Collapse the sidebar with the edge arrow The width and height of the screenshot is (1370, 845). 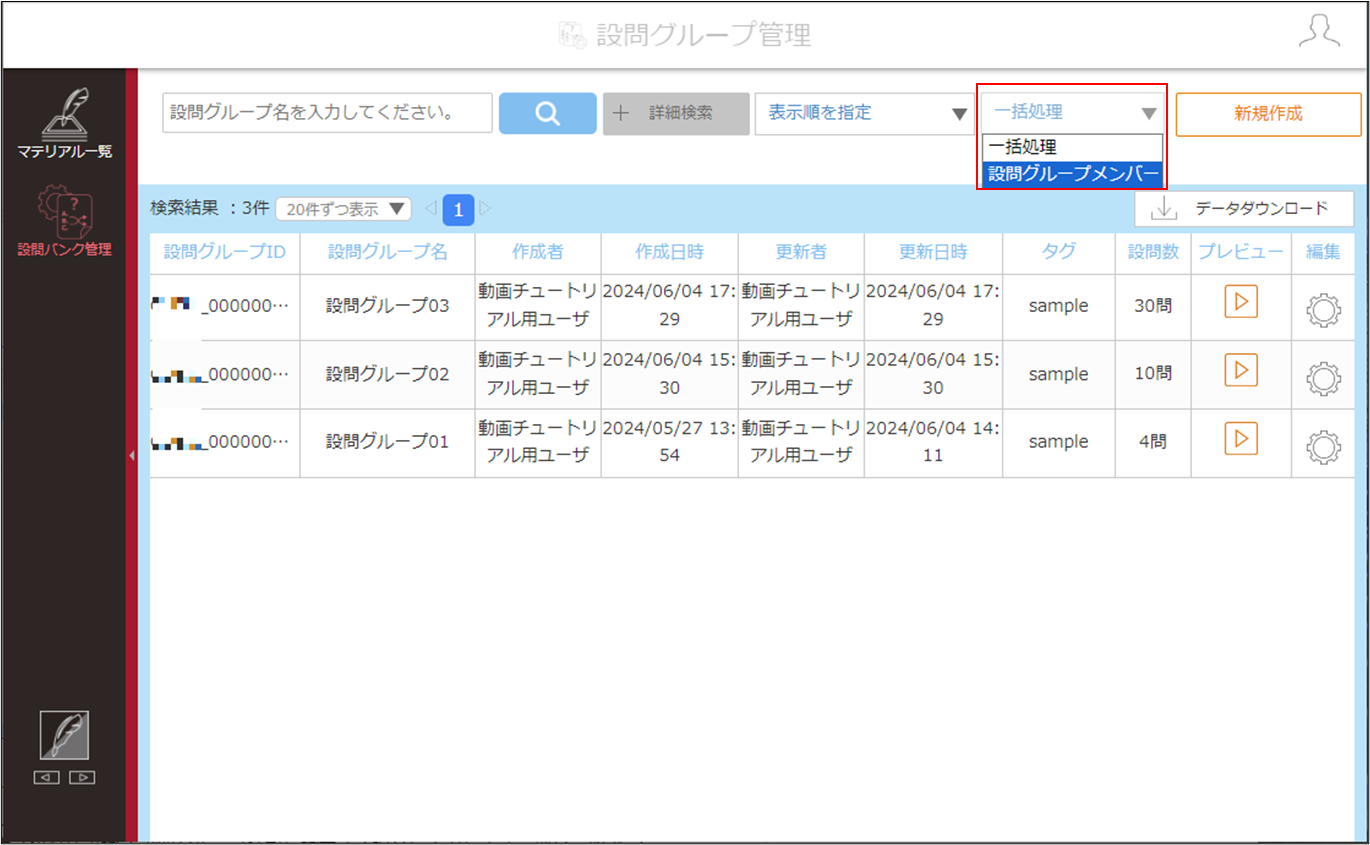(132, 456)
